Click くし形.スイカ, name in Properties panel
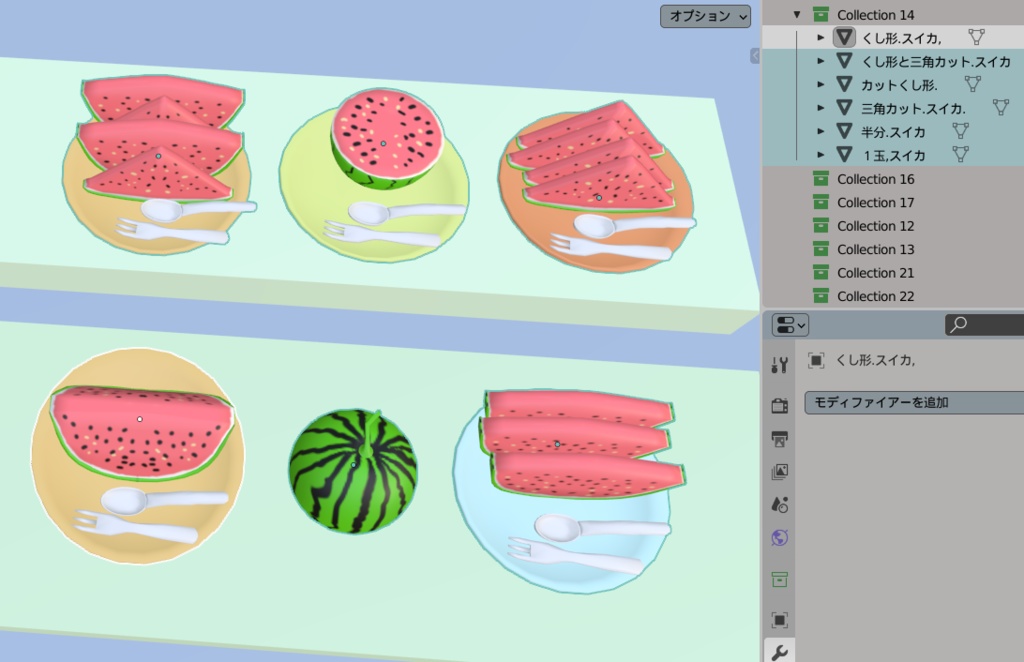Viewport: 1024px width, 662px height. coord(875,360)
